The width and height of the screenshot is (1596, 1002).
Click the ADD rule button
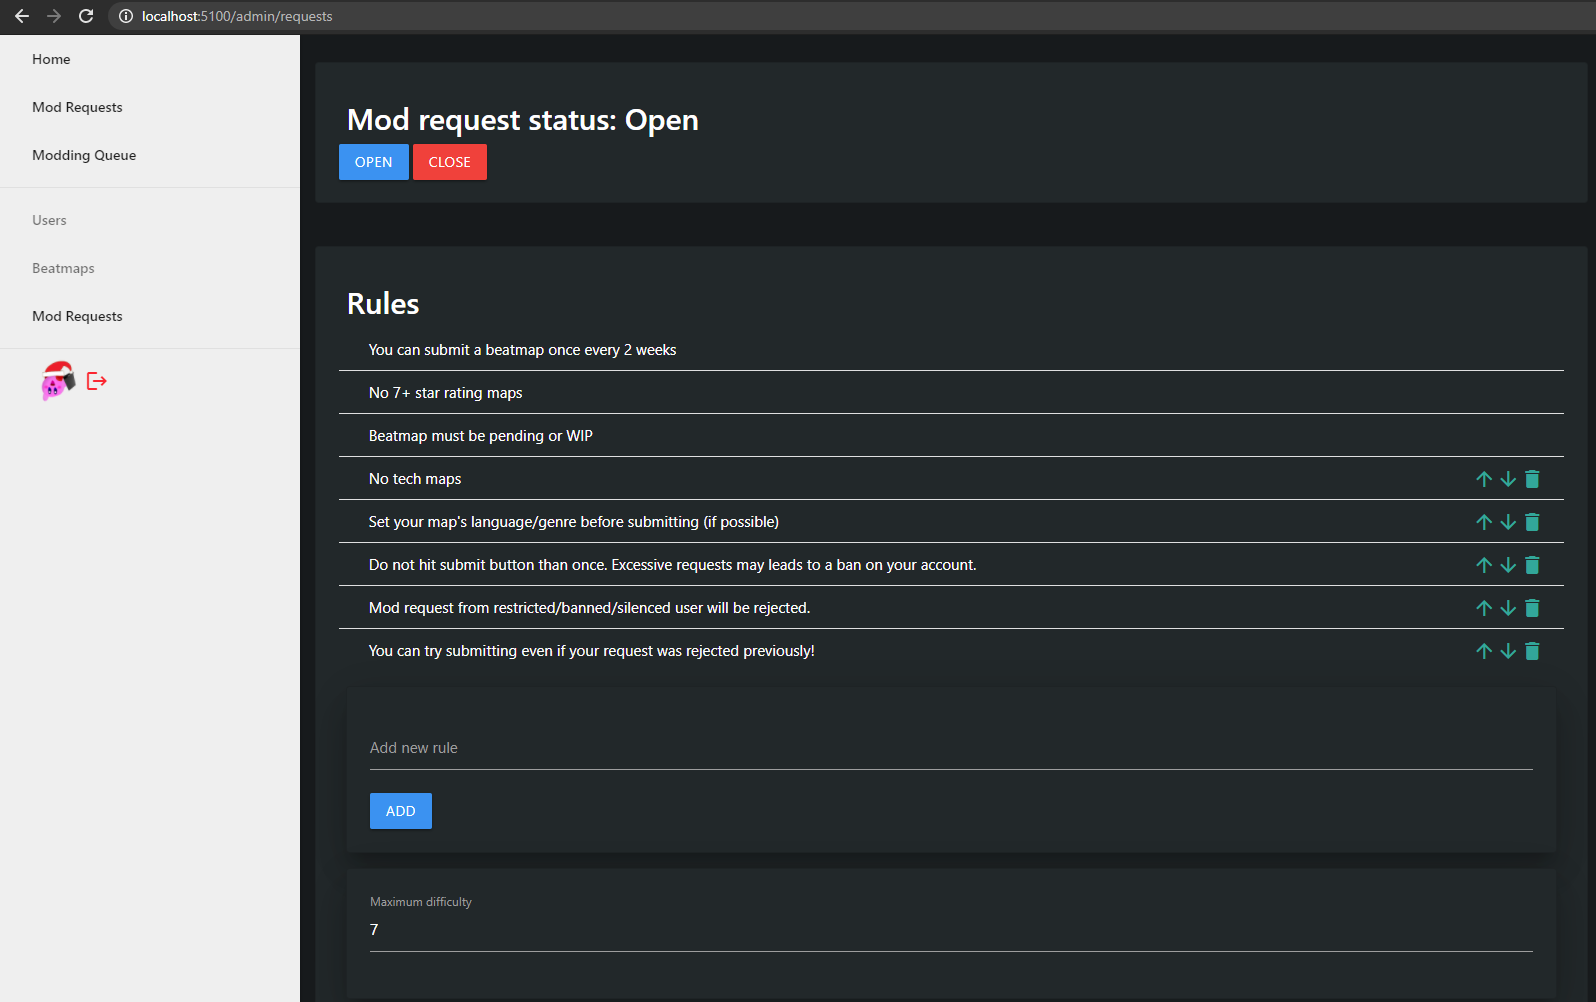tap(401, 811)
